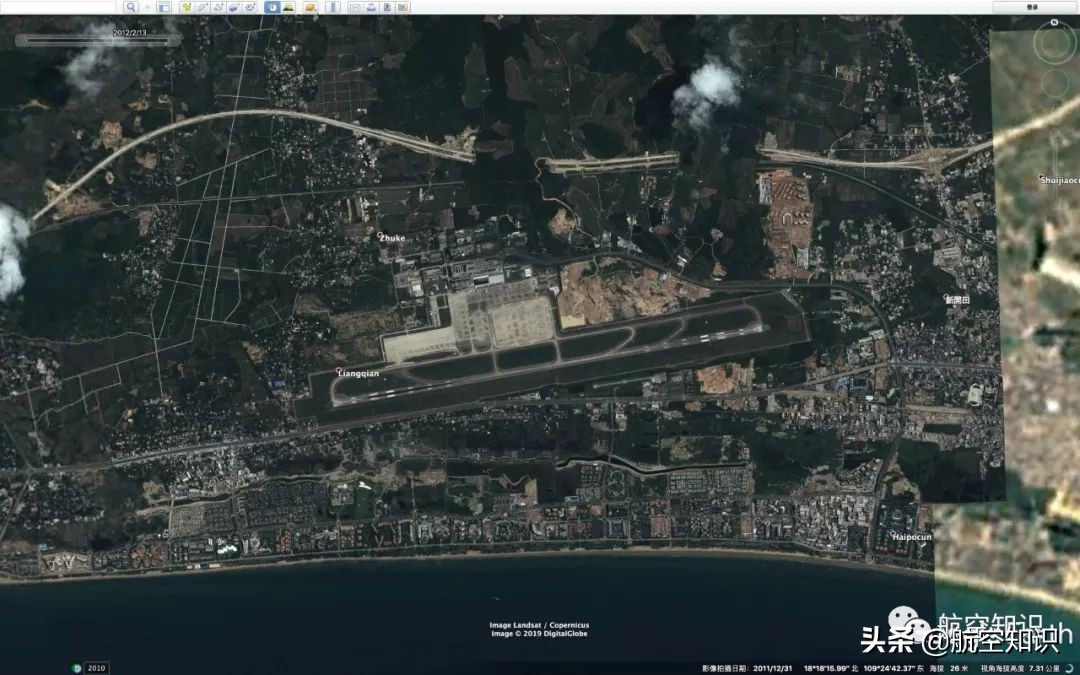Click the Liangqian place marker
Viewport: 1080px width, 675px height.
339,372
